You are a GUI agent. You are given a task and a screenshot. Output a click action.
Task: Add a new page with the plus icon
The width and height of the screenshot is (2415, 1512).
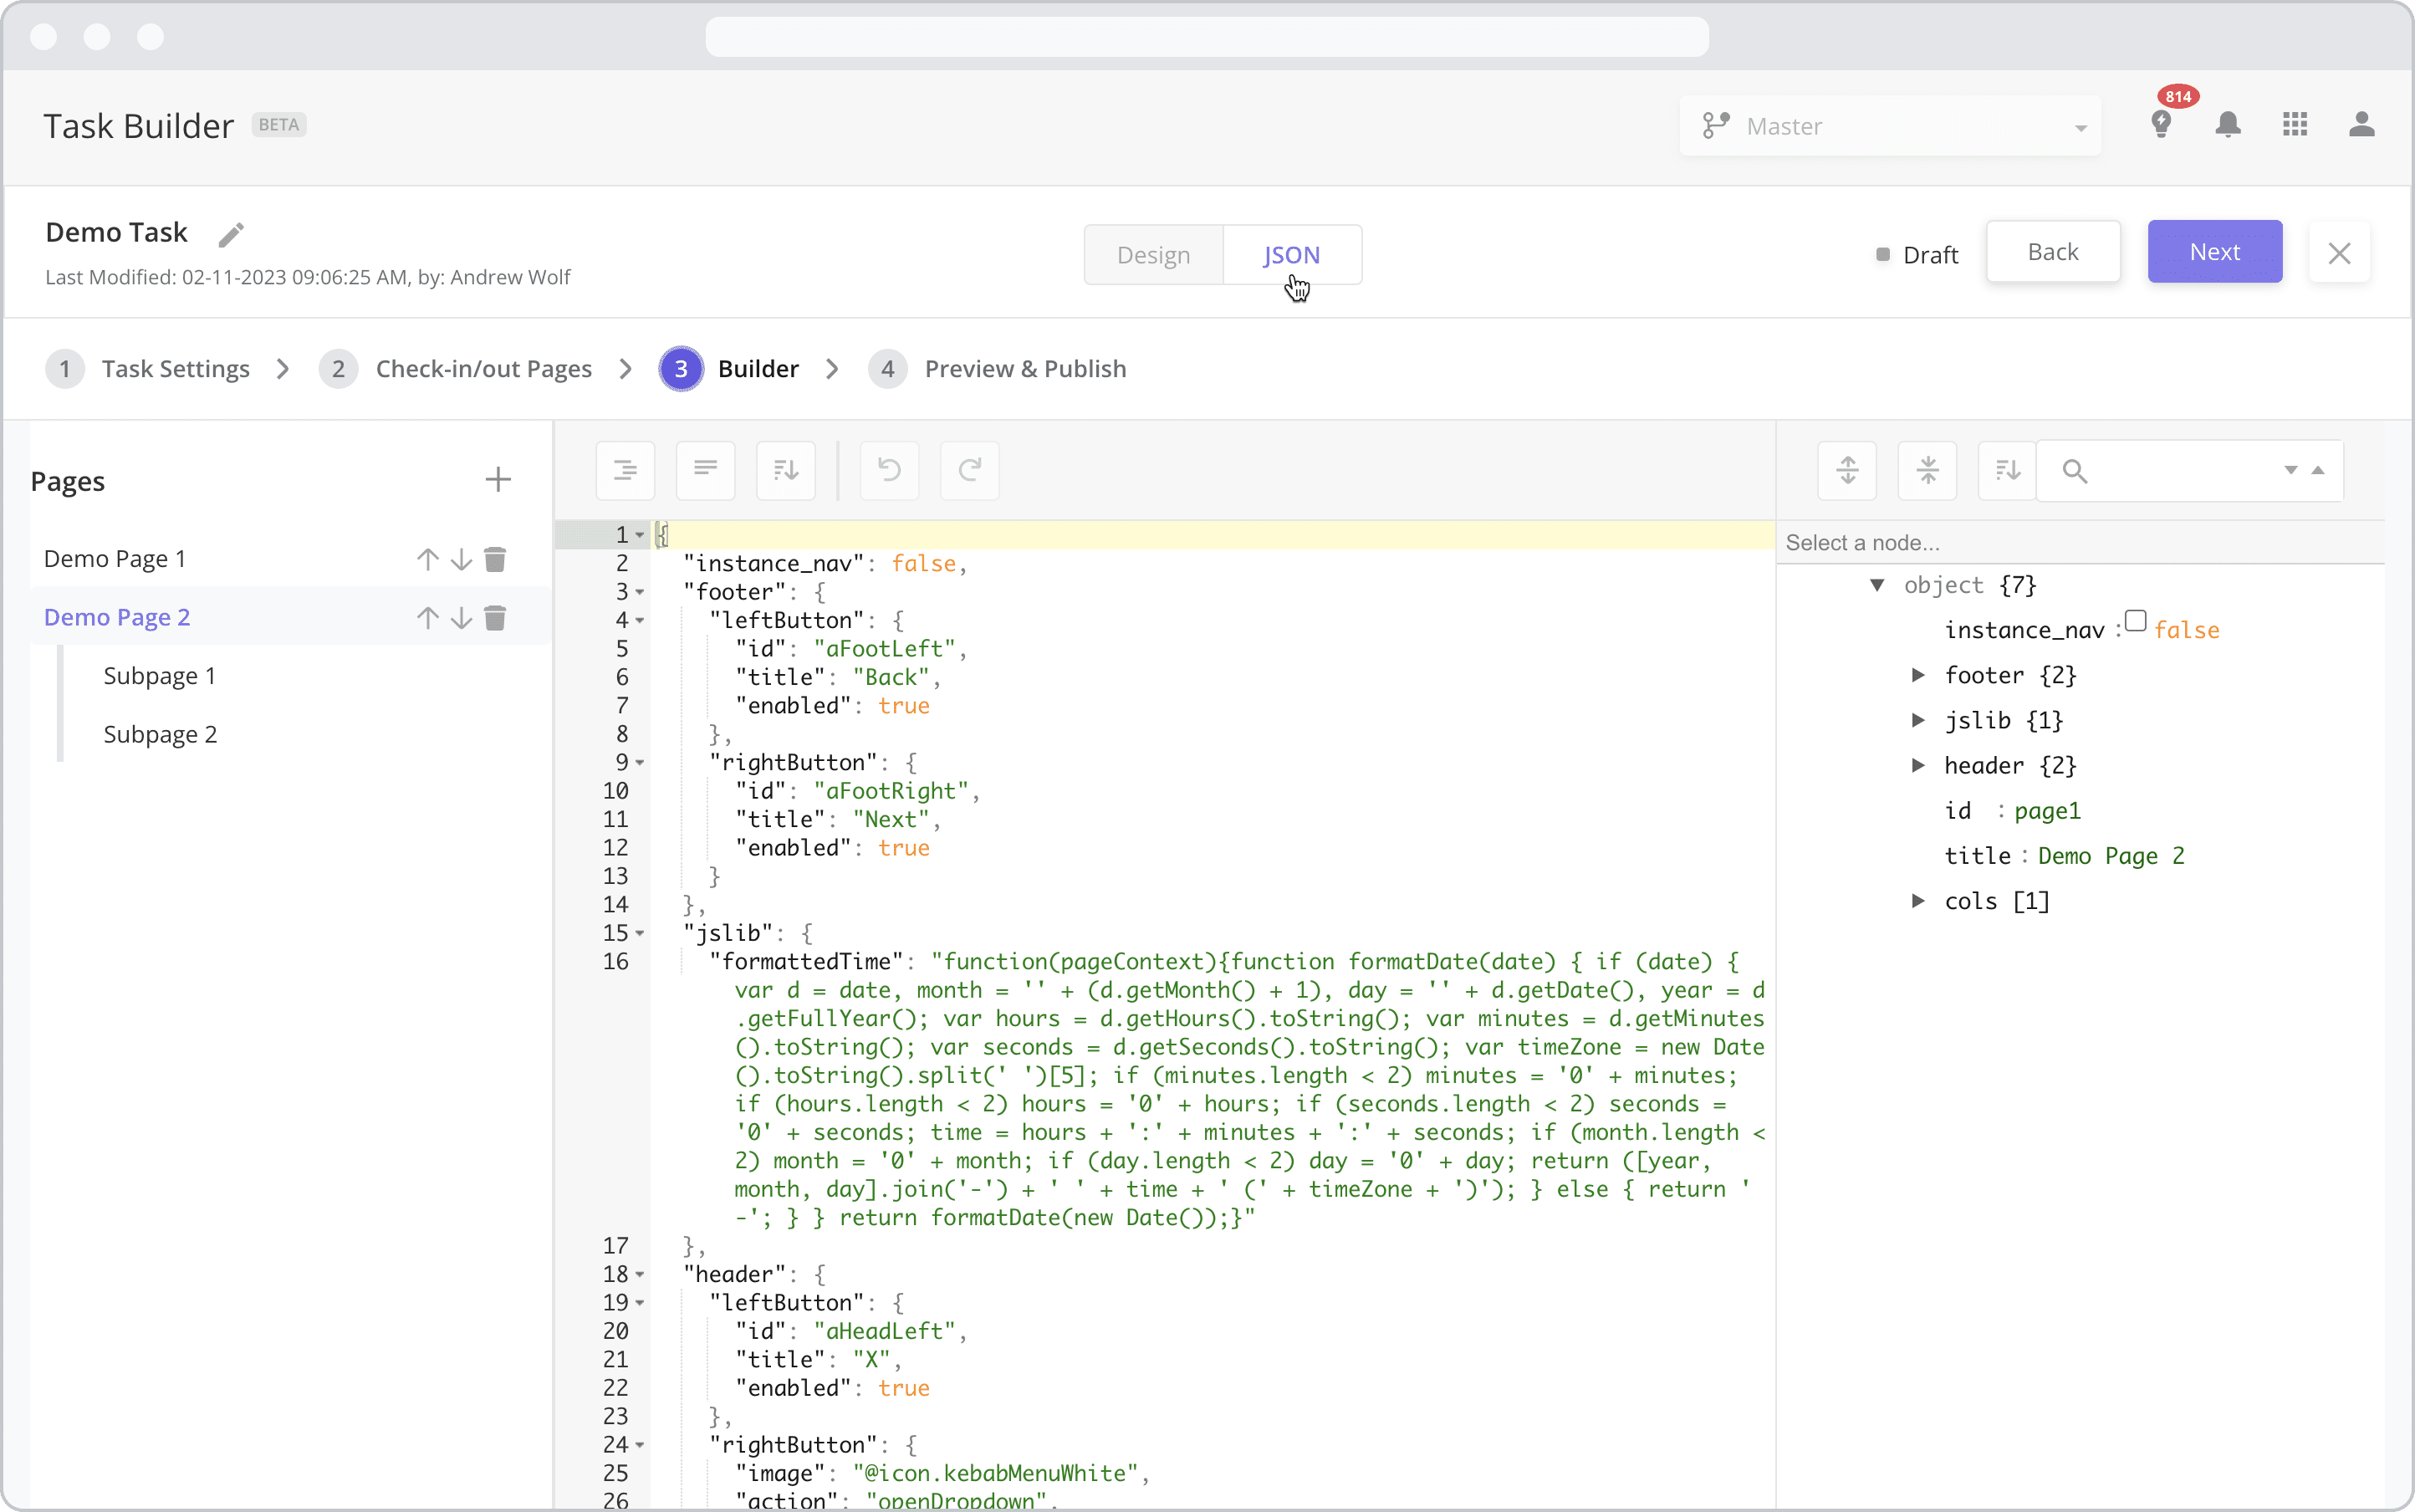click(x=498, y=480)
